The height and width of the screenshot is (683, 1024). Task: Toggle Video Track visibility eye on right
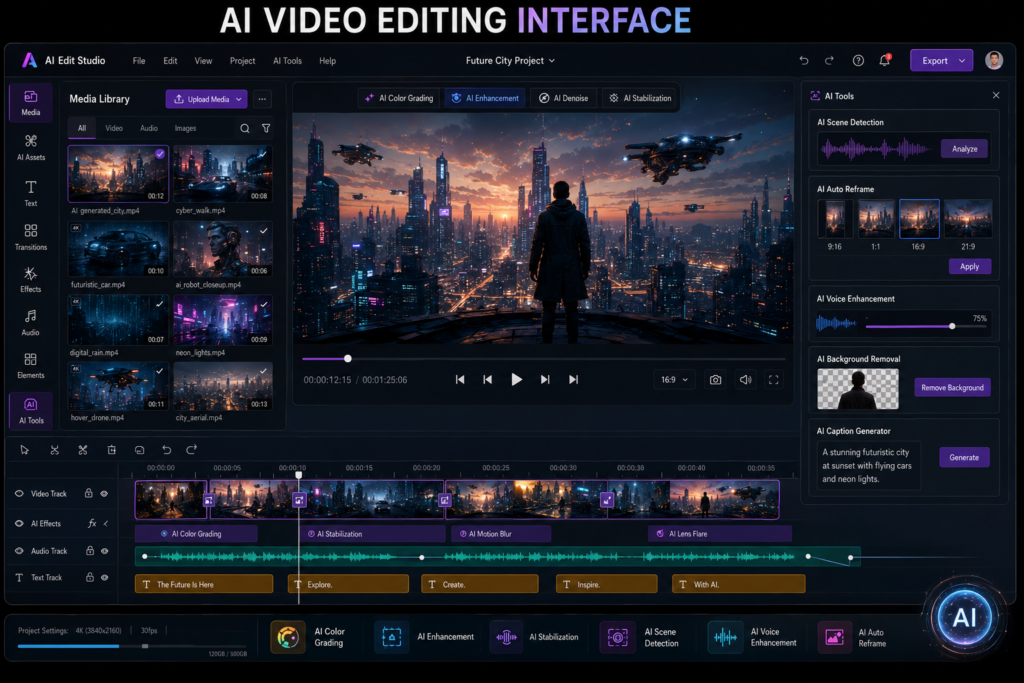pos(104,494)
